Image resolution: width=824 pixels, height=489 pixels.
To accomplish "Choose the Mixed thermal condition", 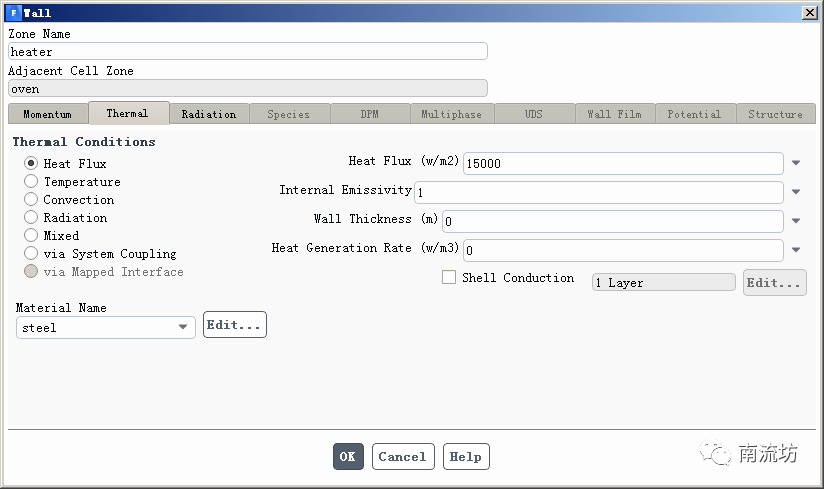I will 31,236.
